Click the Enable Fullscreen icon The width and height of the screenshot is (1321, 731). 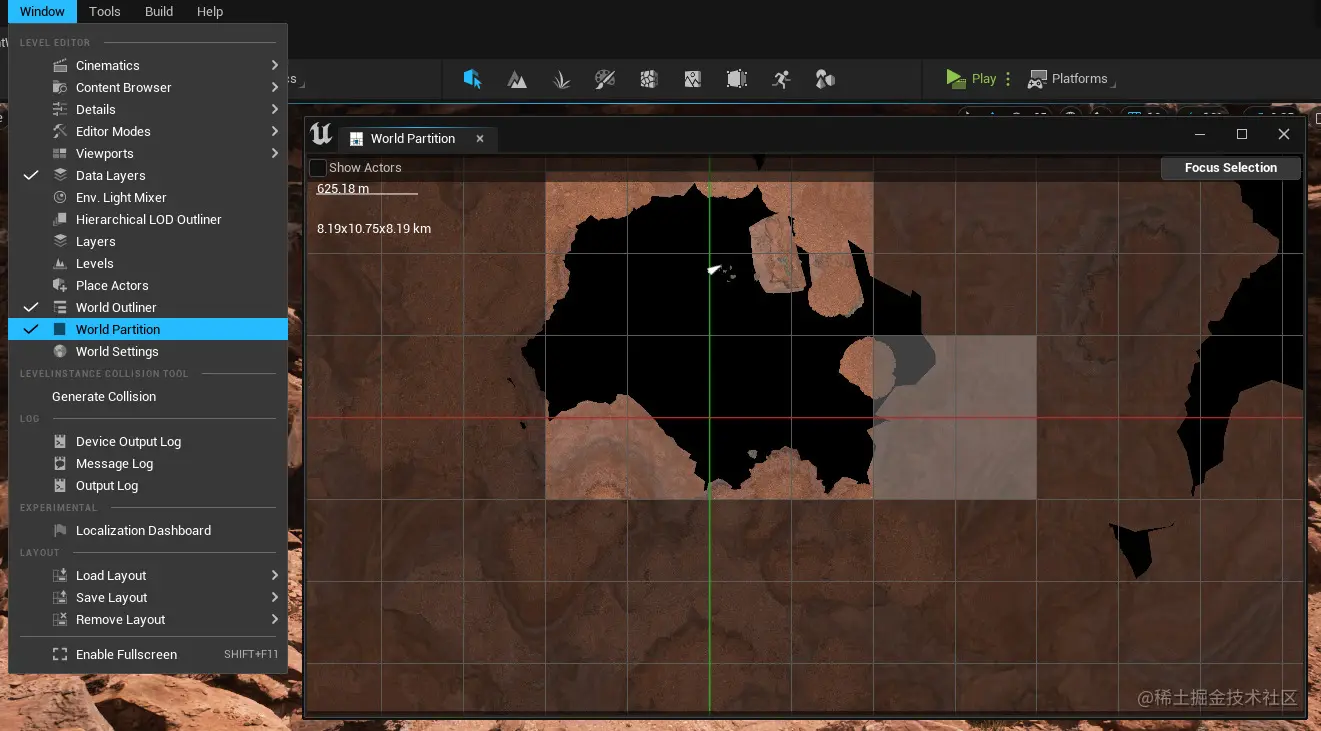[60, 654]
